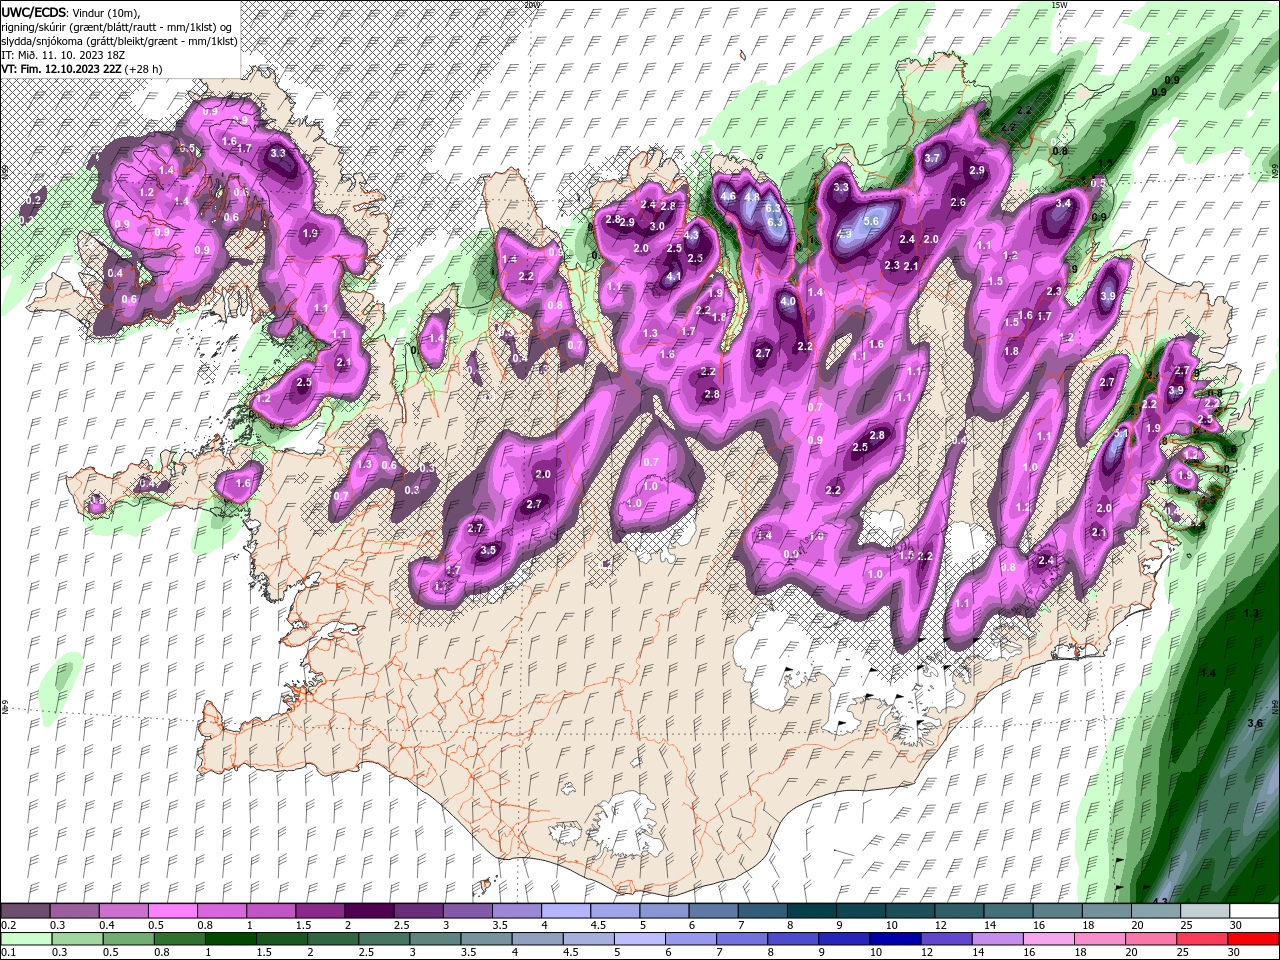Click the '4.0' precipitation value on the map
1280x960 pixels.
pyautogui.click(x=788, y=301)
